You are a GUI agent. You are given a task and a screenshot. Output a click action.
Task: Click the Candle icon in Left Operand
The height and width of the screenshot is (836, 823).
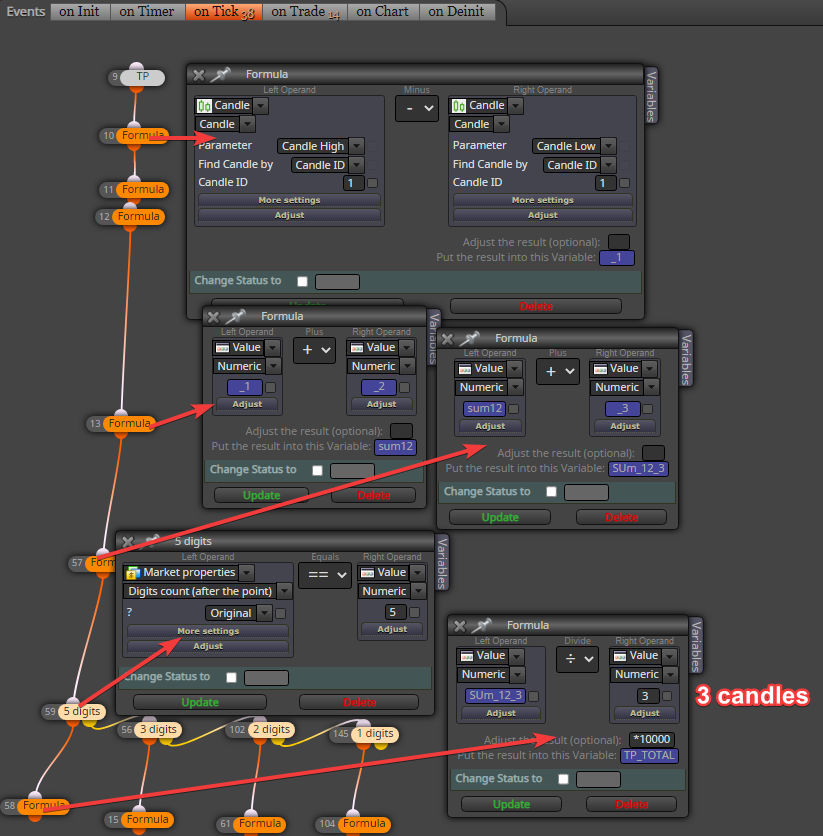pos(204,106)
